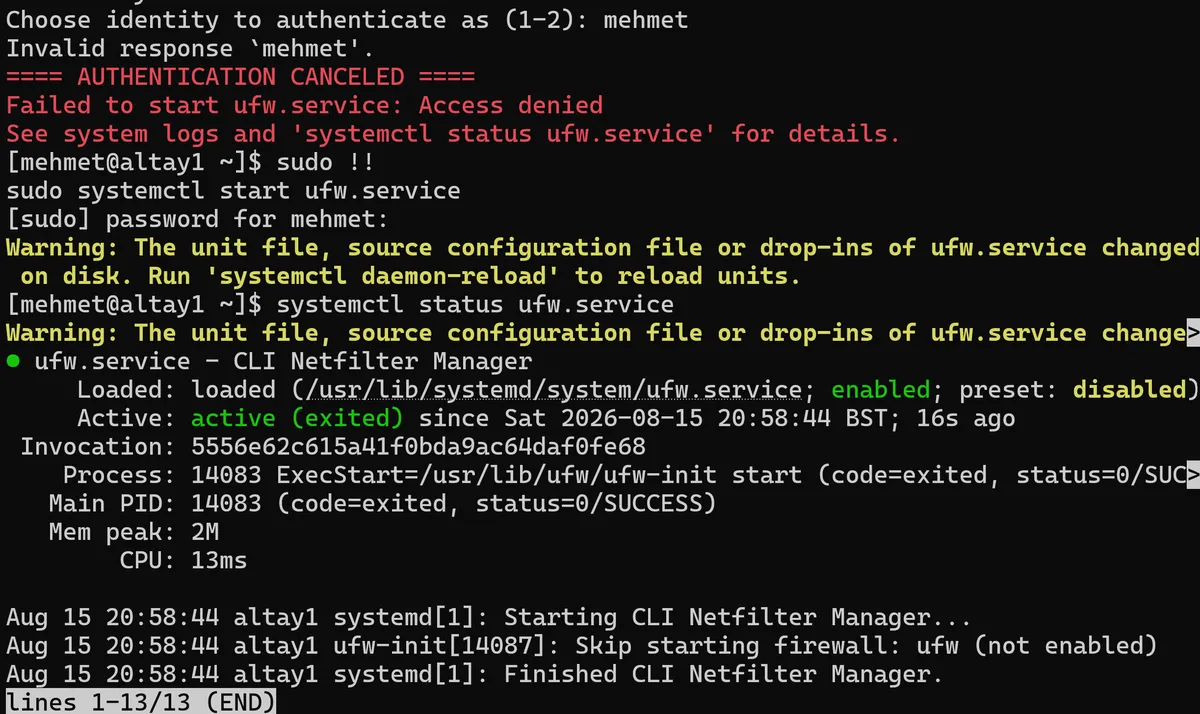1200x714 pixels.
Task: Click the truncation arrow on the Process line
Action: click(1192, 475)
